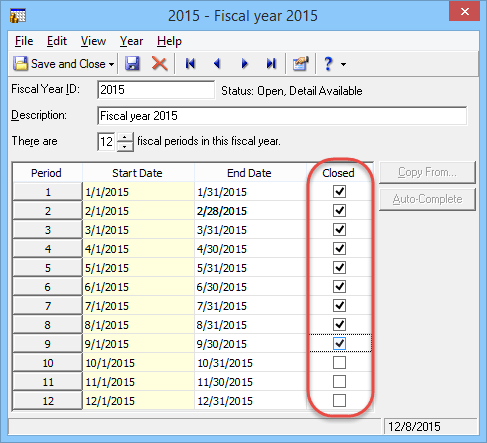The width and height of the screenshot is (487, 443).
Task: Check Closed for period 10
Action: click(339, 363)
